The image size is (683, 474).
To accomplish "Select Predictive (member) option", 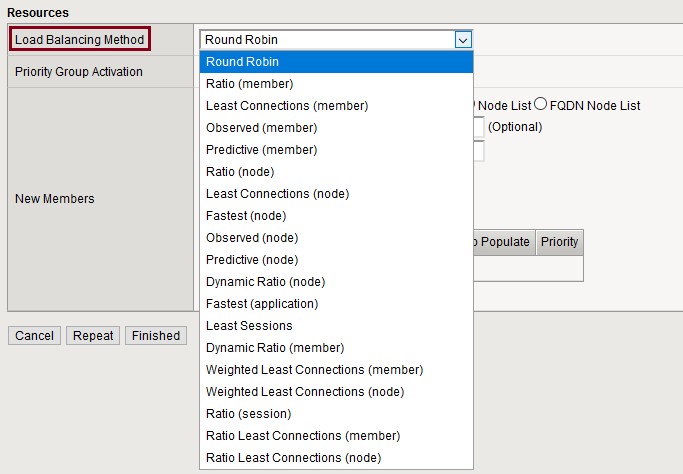I will [261, 150].
